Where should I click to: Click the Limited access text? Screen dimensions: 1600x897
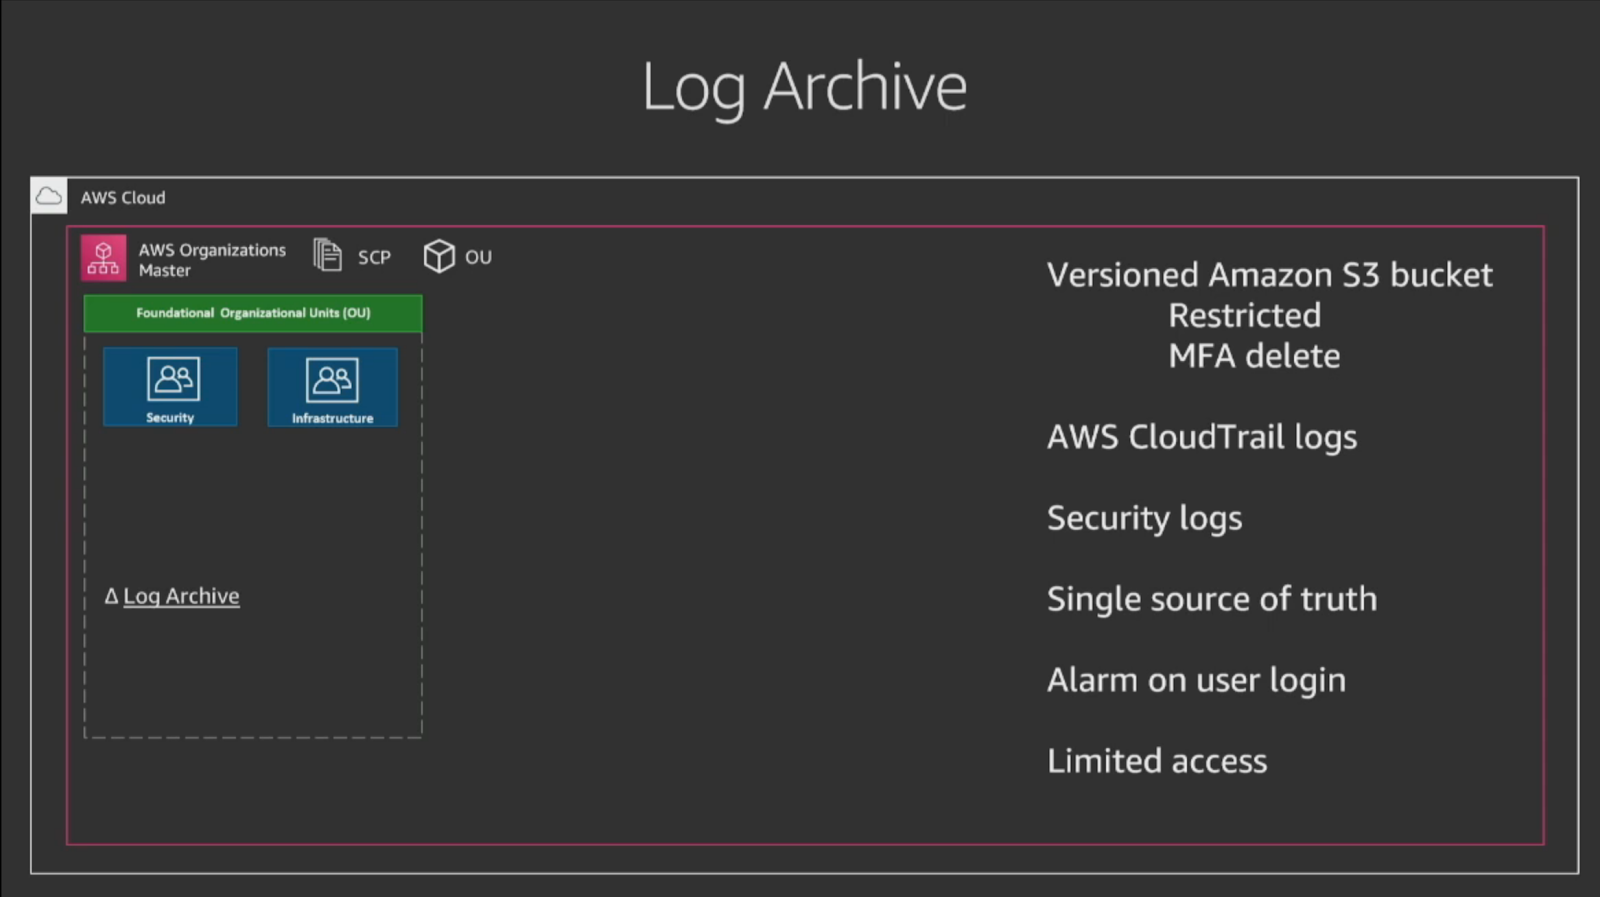point(1157,761)
